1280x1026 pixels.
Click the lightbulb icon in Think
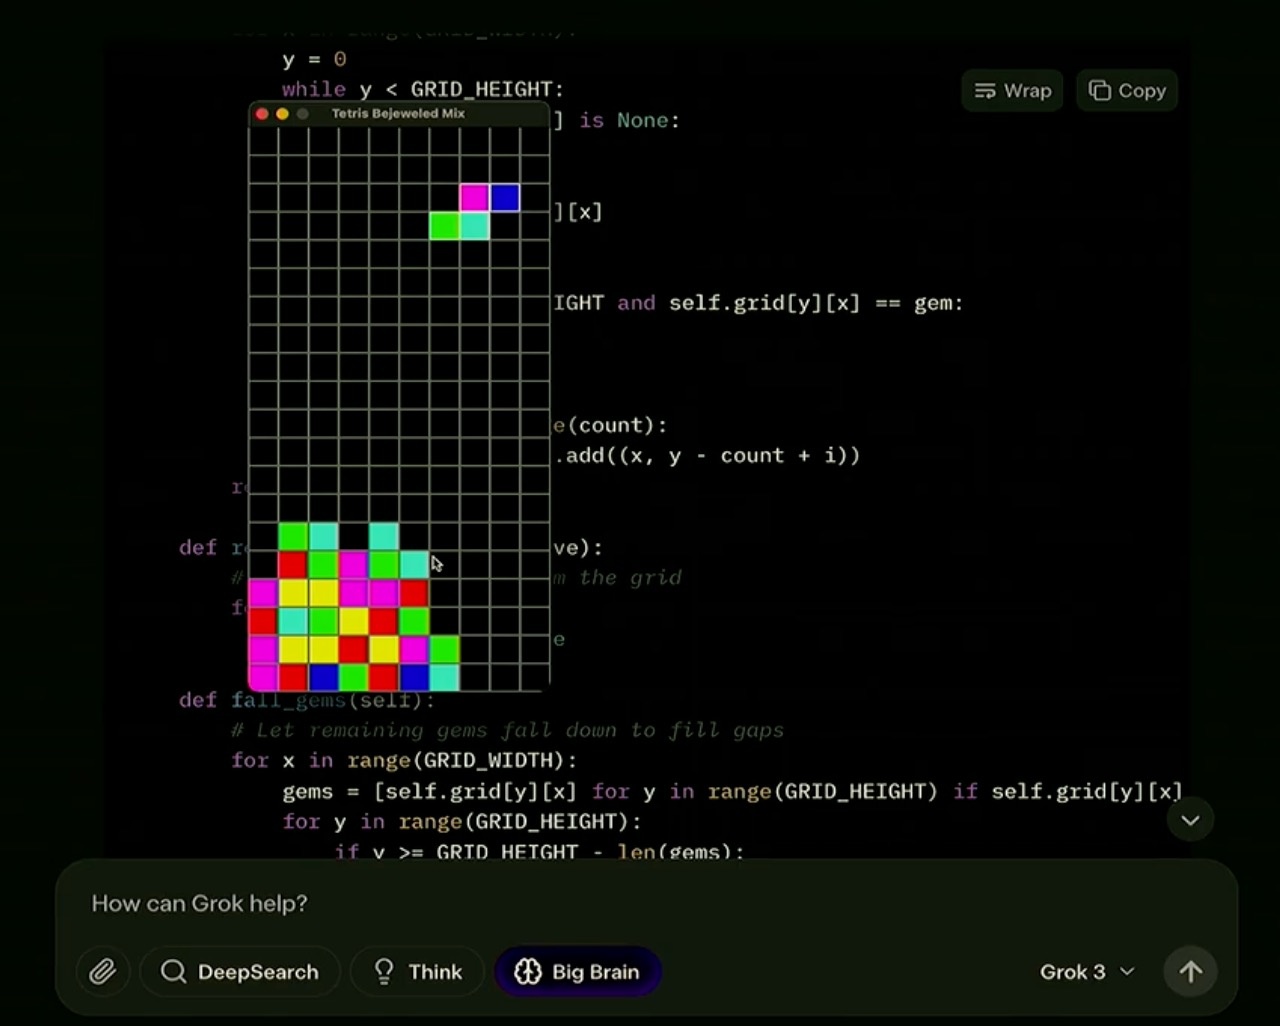[x=384, y=971]
